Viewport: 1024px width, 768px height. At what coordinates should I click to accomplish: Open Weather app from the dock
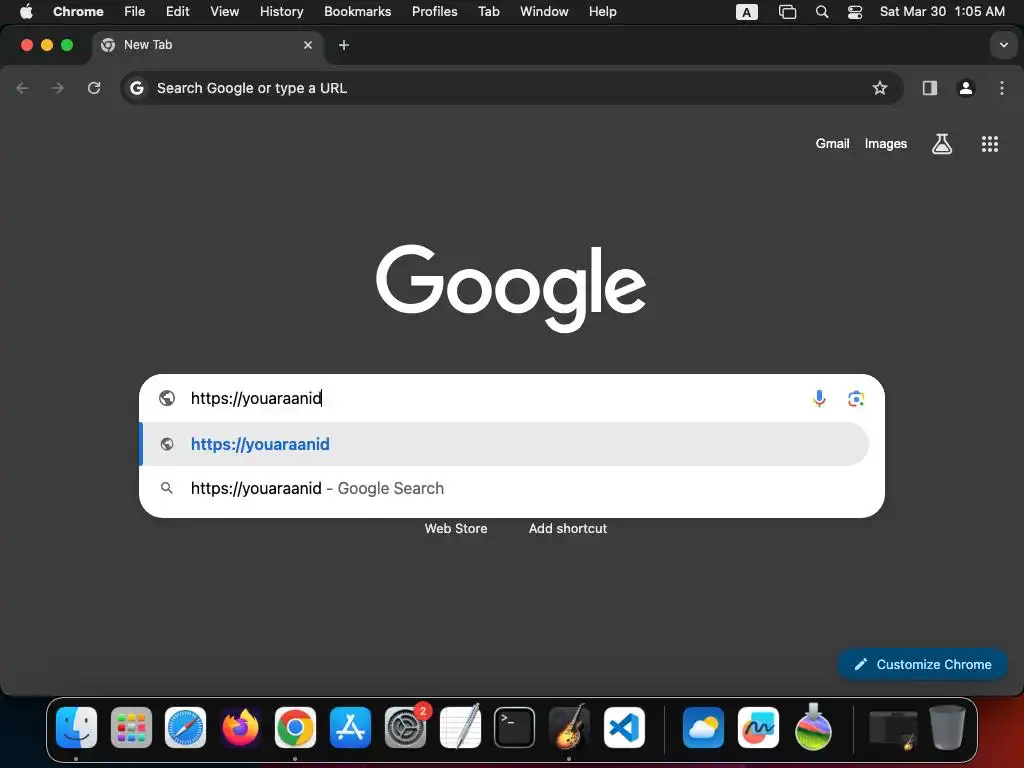coord(703,728)
